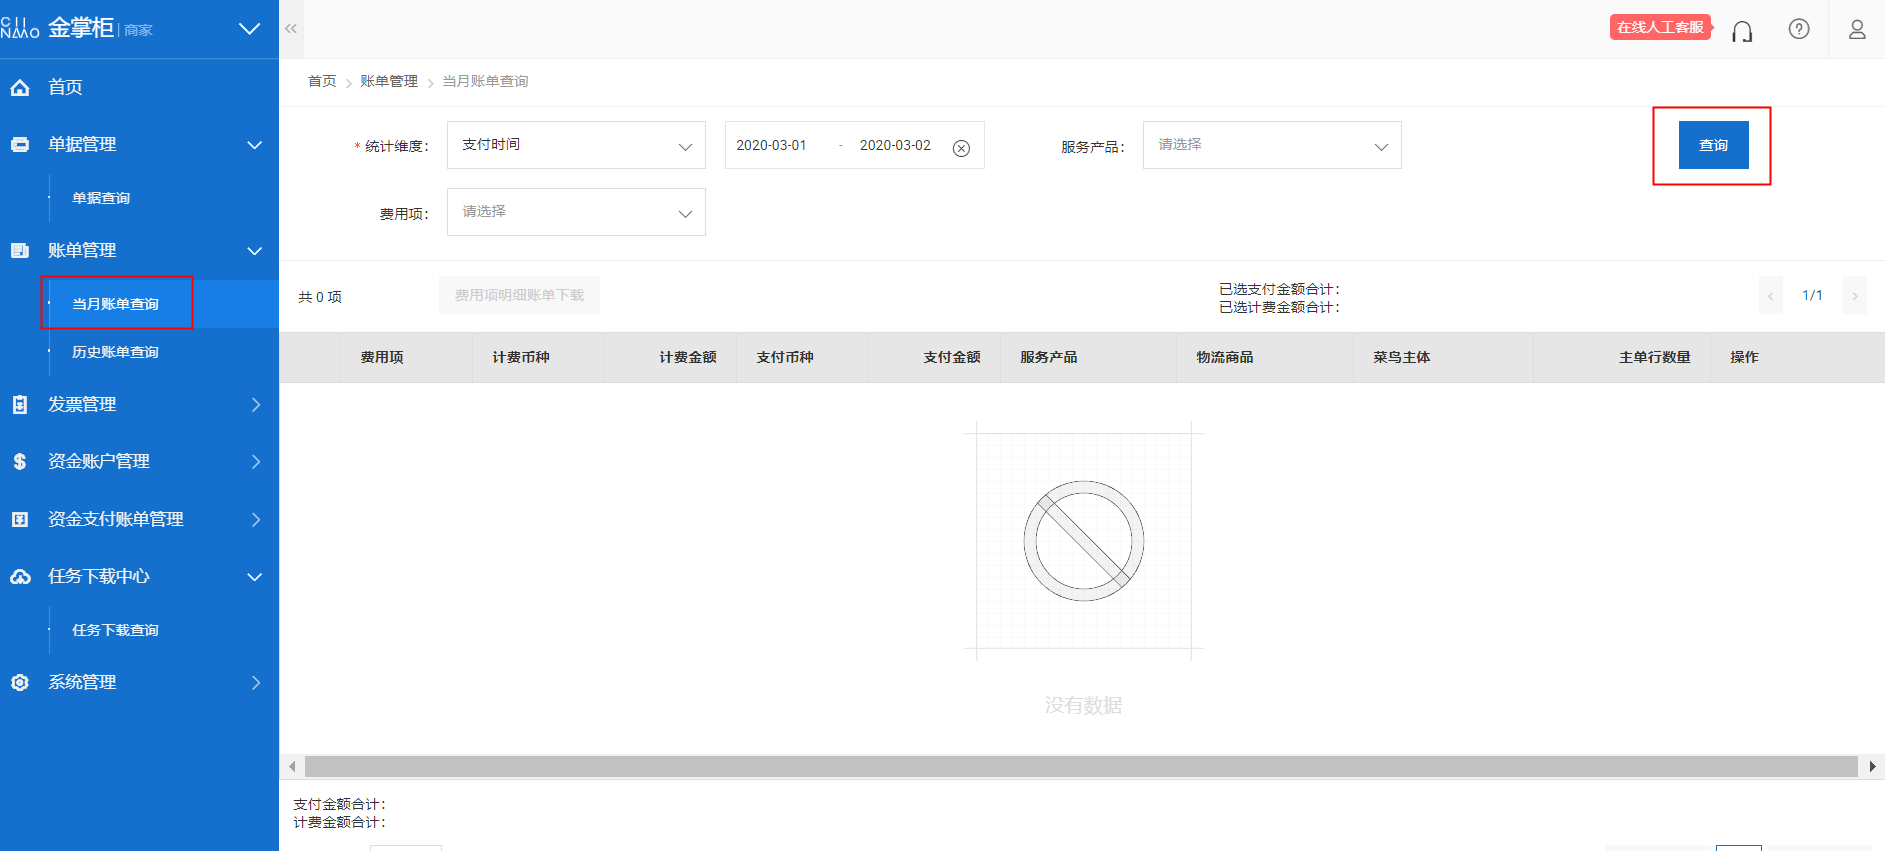Click the 任务下载中心 cloud icon

(20, 577)
